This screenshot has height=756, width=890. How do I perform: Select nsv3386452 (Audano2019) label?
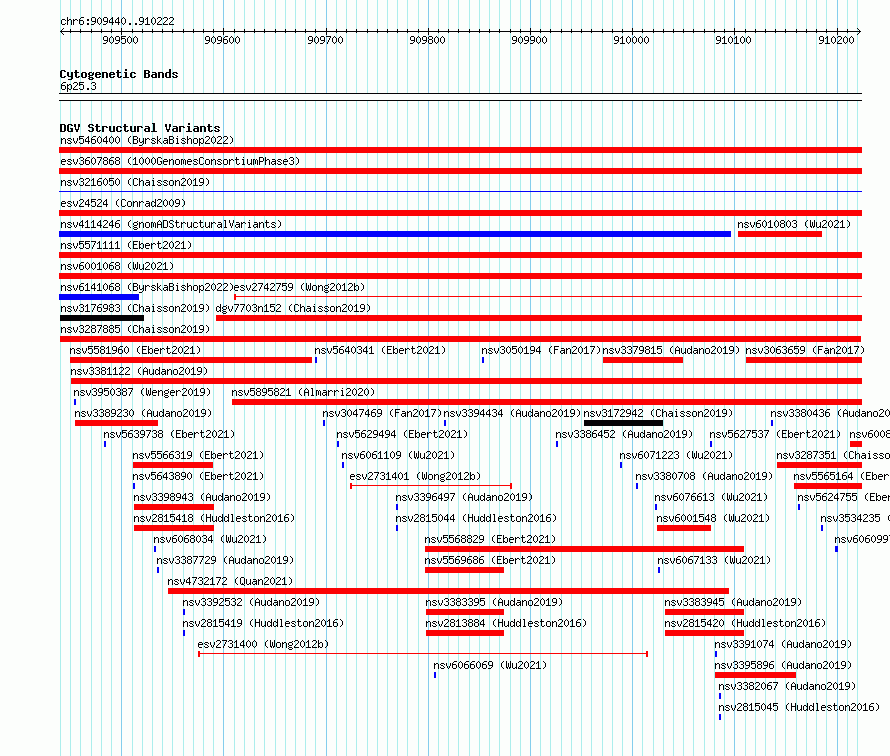point(624,434)
